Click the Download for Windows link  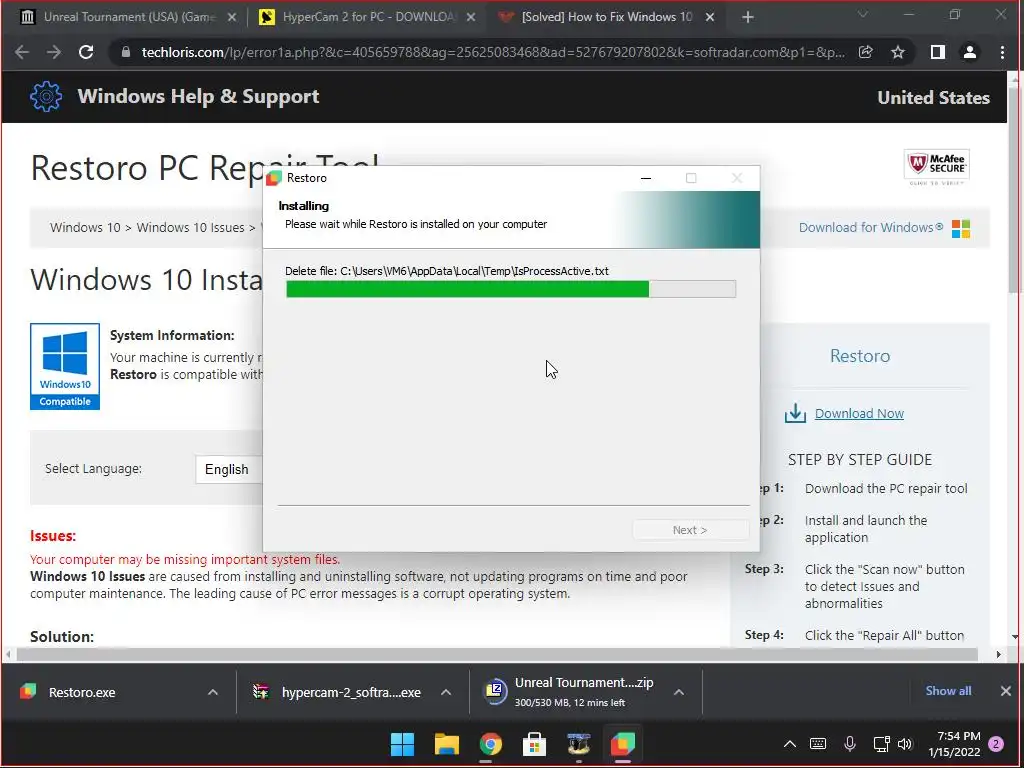click(x=871, y=227)
